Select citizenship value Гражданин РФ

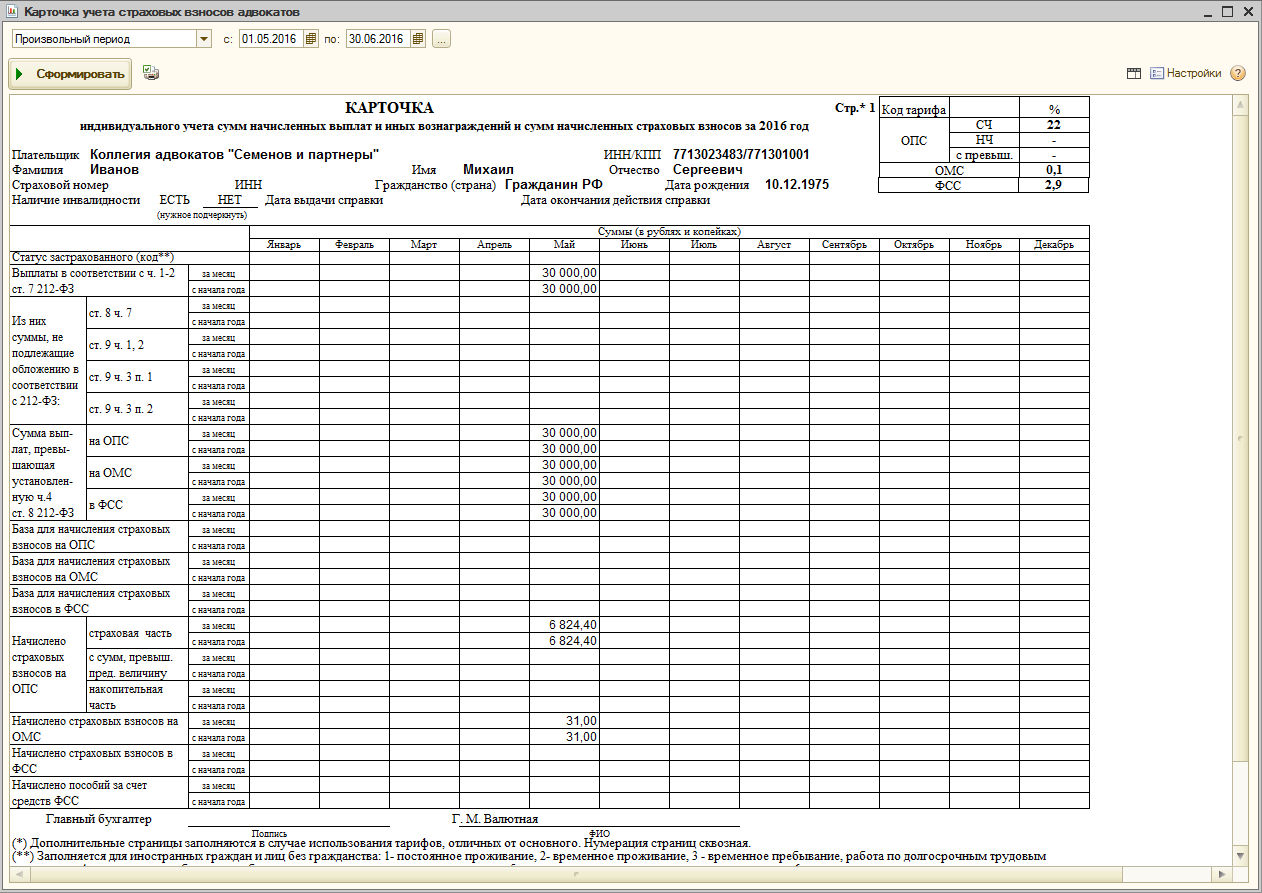553,185
